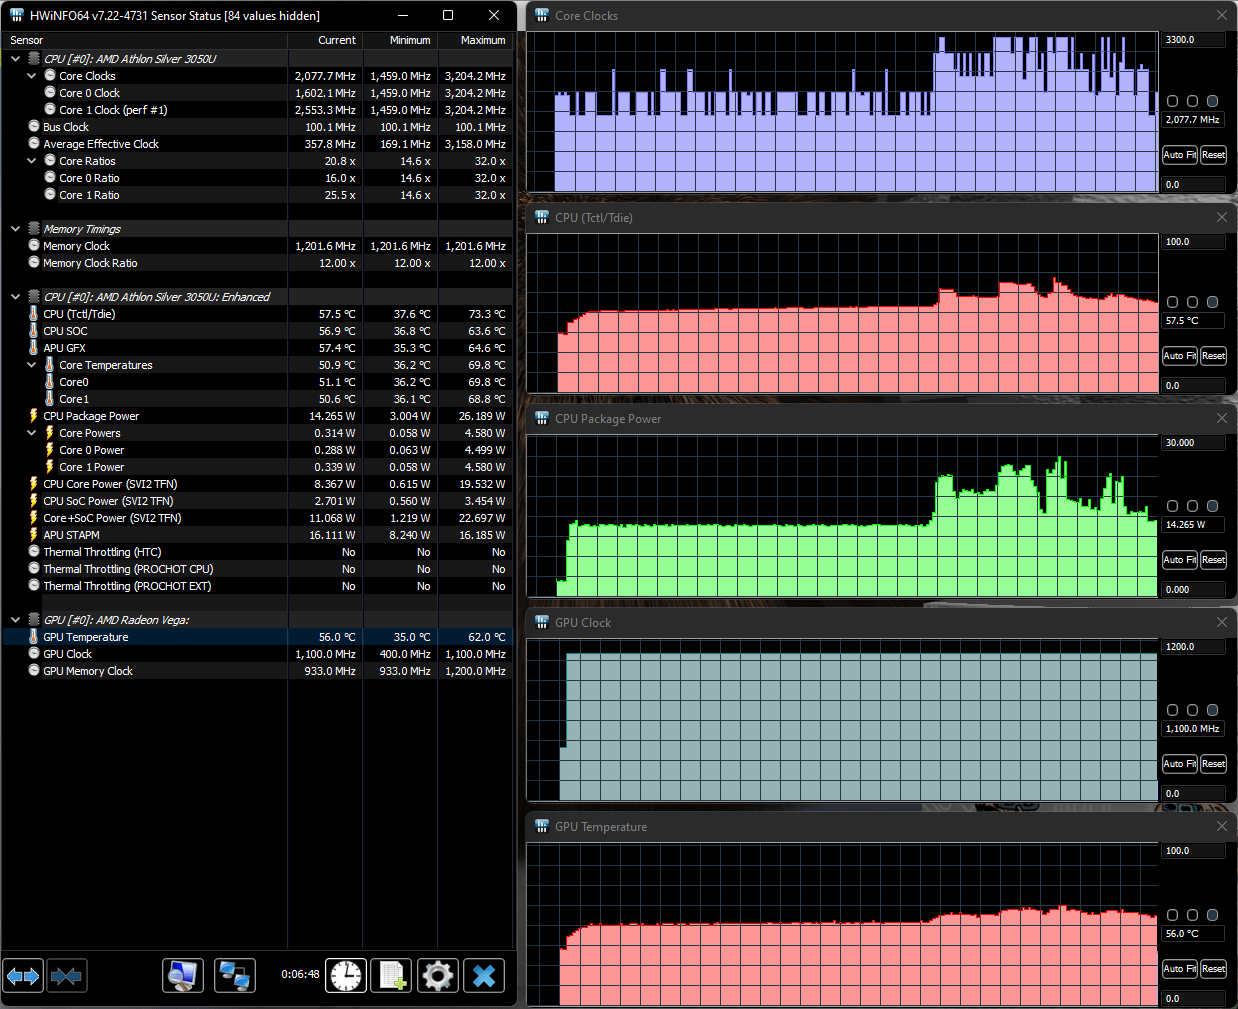This screenshot has width=1238, height=1009.
Task: Click the Minimum column header
Action: pyautogui.click(x=400, y=40)
